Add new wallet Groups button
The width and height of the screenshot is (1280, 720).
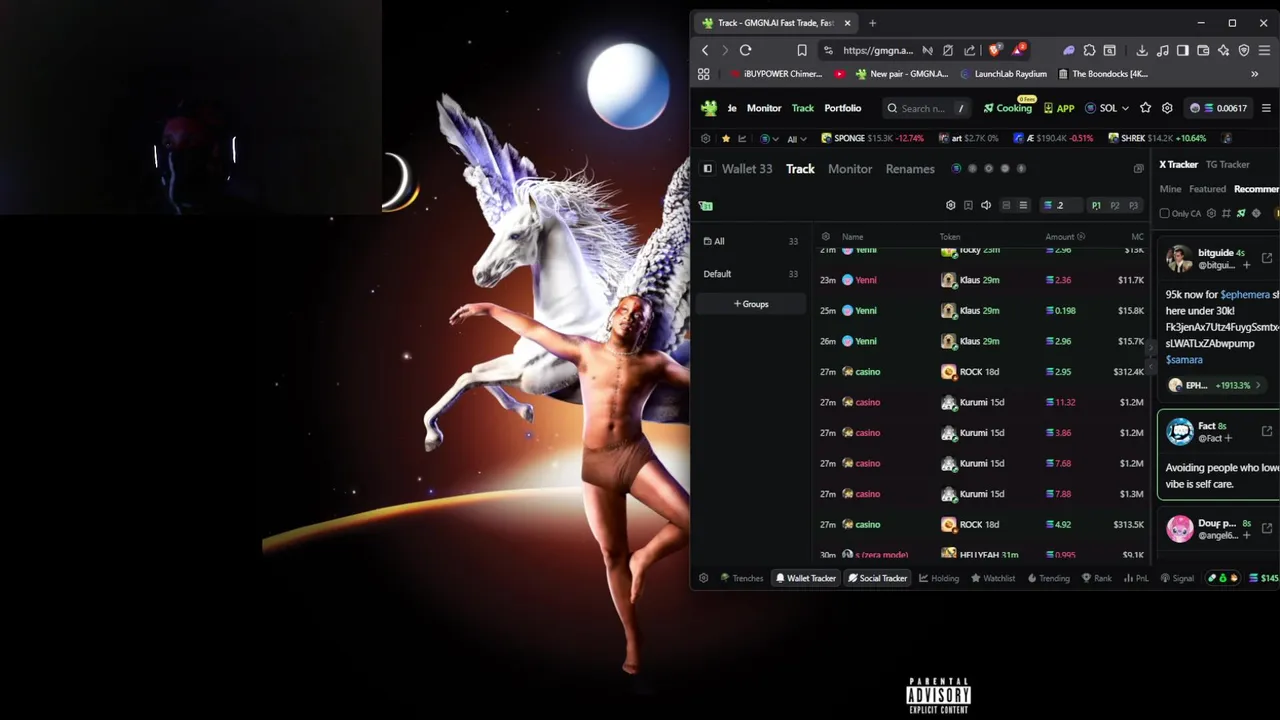click(x=751, y=304)
